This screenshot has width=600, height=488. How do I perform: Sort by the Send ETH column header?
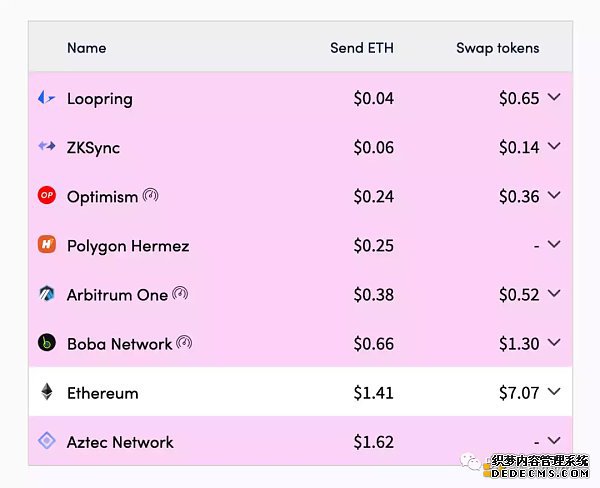click(362, 48)
